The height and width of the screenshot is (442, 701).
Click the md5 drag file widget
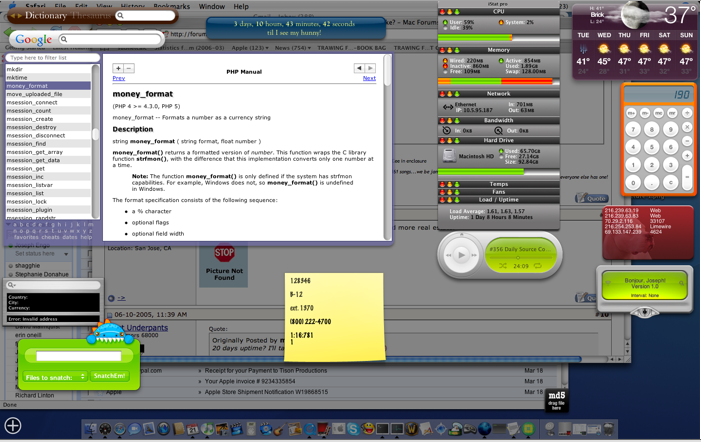pos(557,400)
